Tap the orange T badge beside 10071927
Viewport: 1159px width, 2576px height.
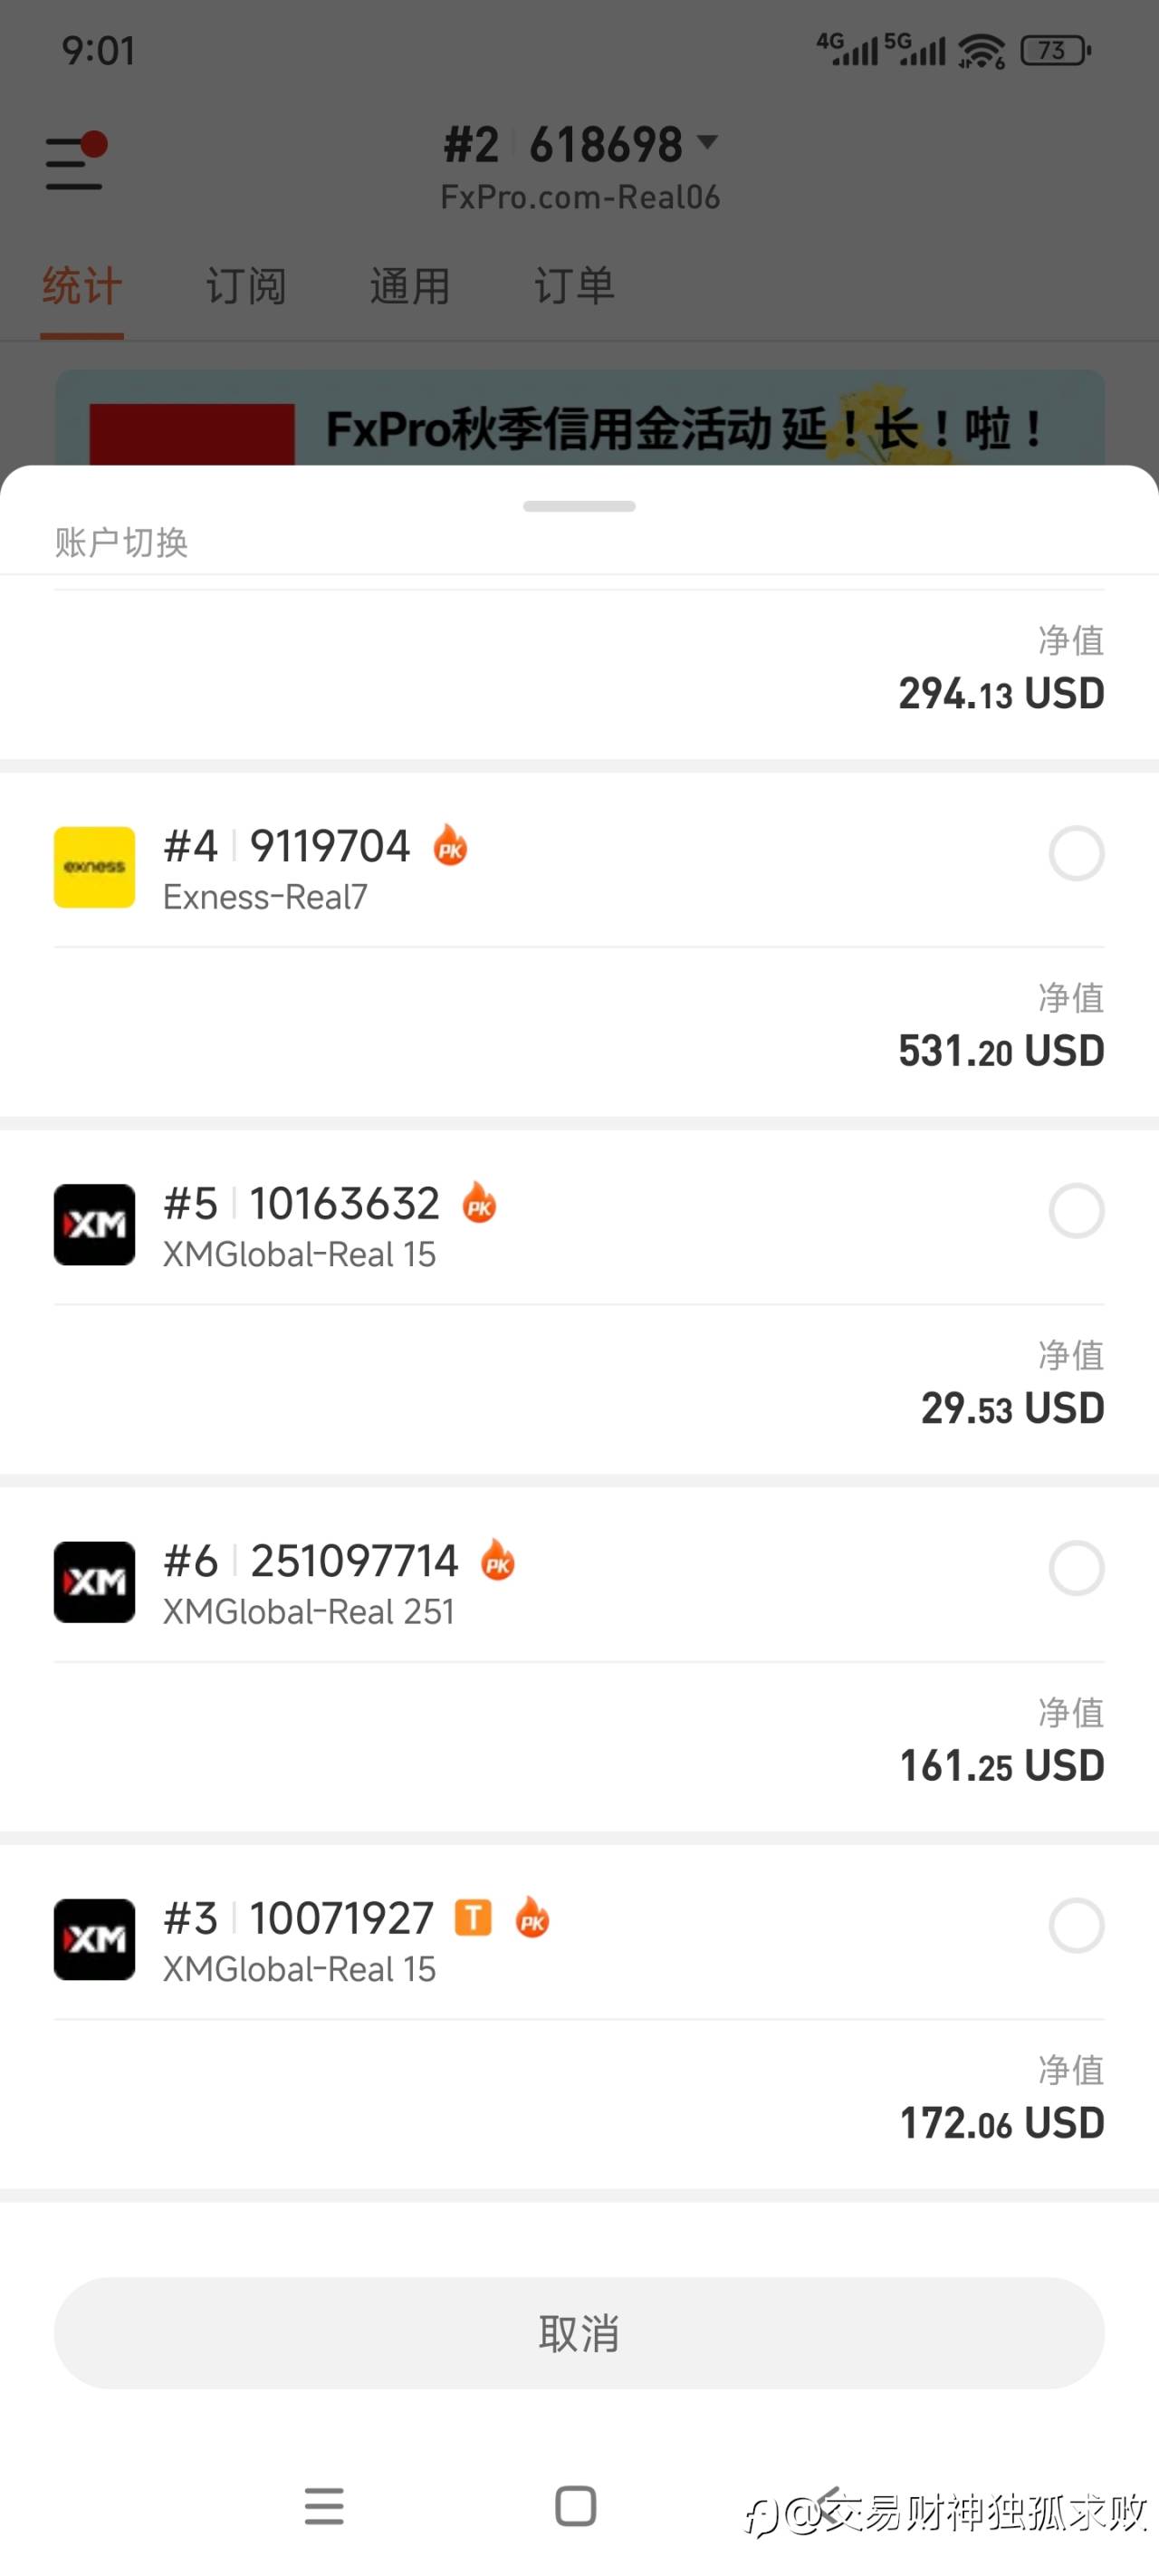473,1918
